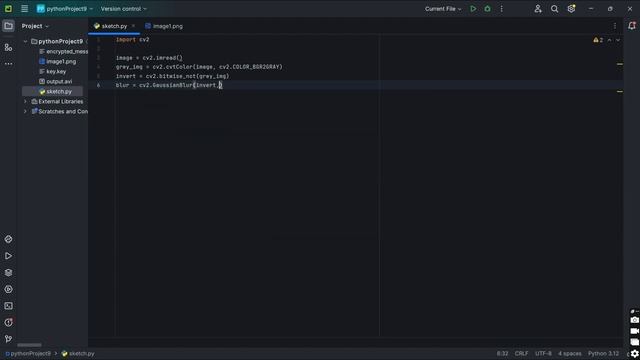Run the current file

[473, 9]
